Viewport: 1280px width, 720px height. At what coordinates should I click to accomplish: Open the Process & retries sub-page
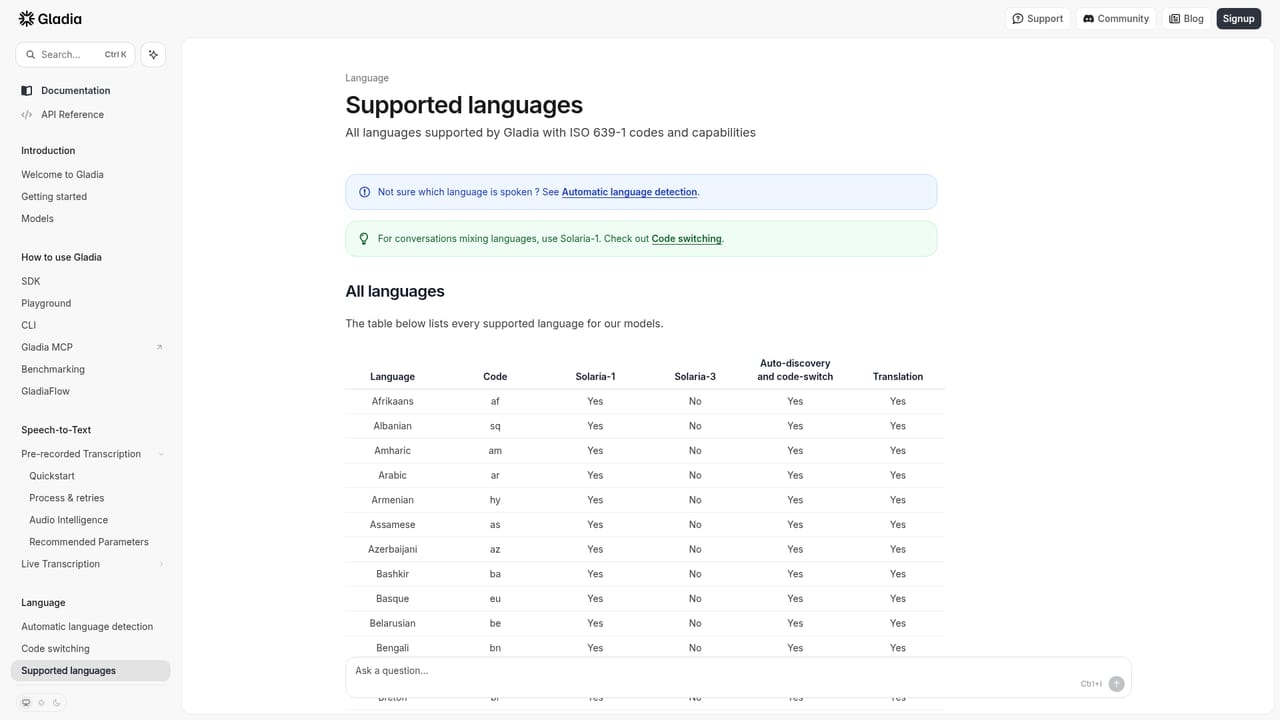[x=66, y=498]
